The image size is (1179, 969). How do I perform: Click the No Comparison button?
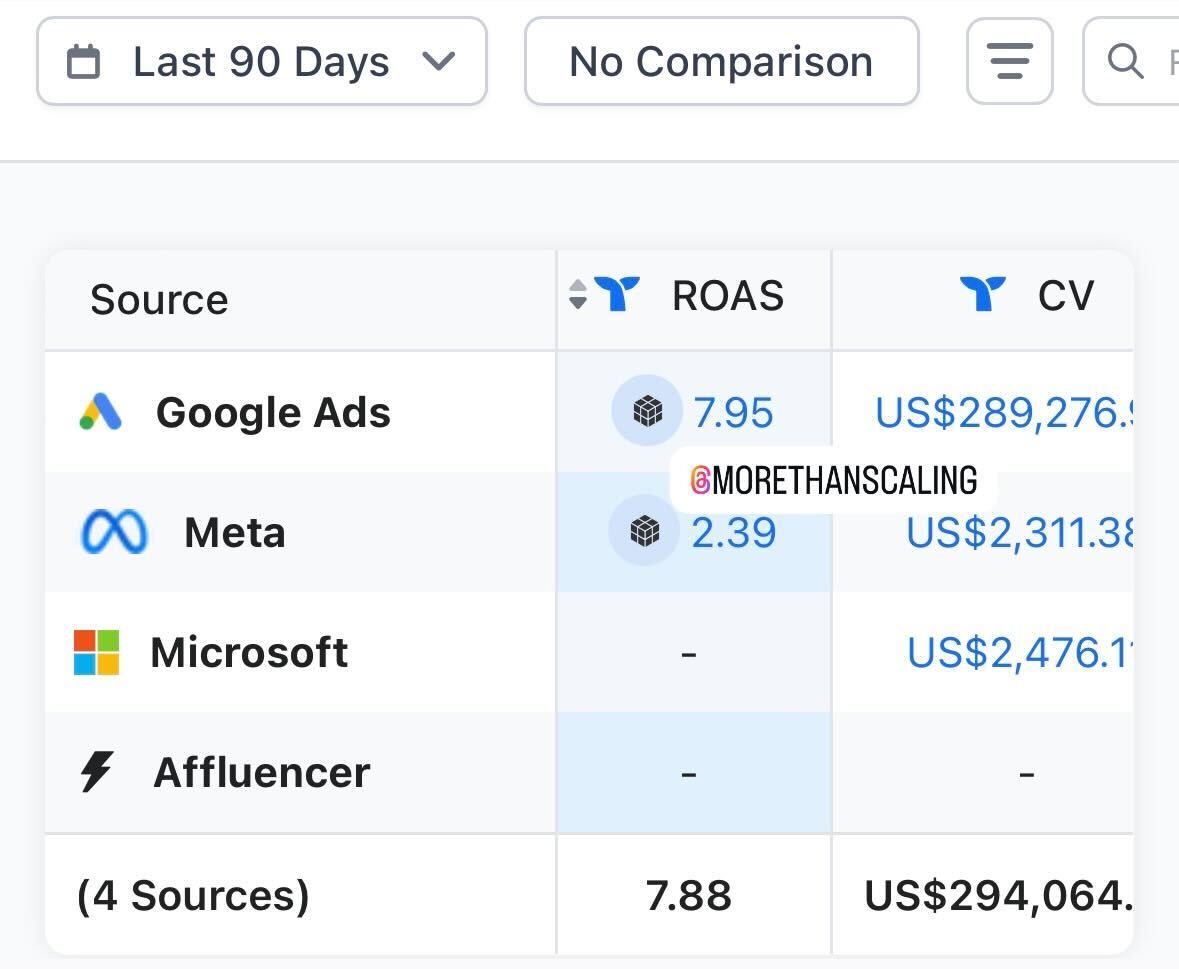(721, 62)
